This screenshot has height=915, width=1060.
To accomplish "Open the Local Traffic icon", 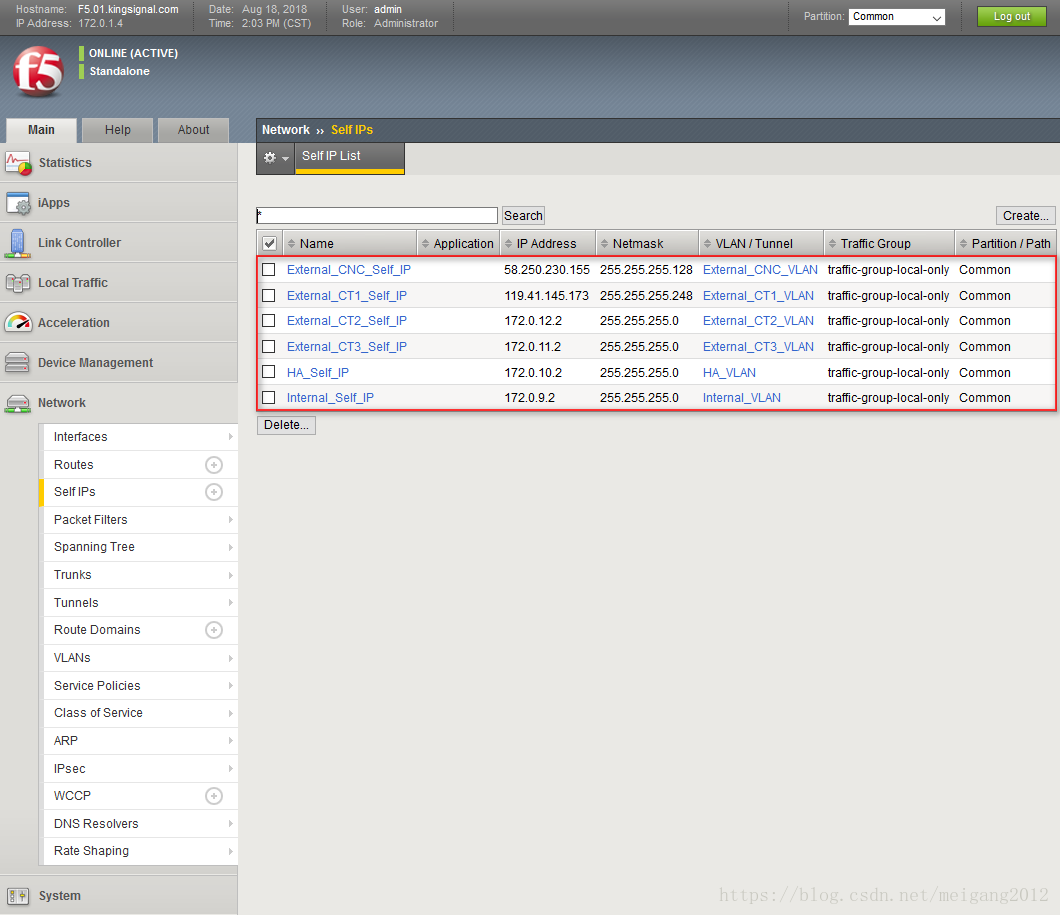I will [18, 283].
